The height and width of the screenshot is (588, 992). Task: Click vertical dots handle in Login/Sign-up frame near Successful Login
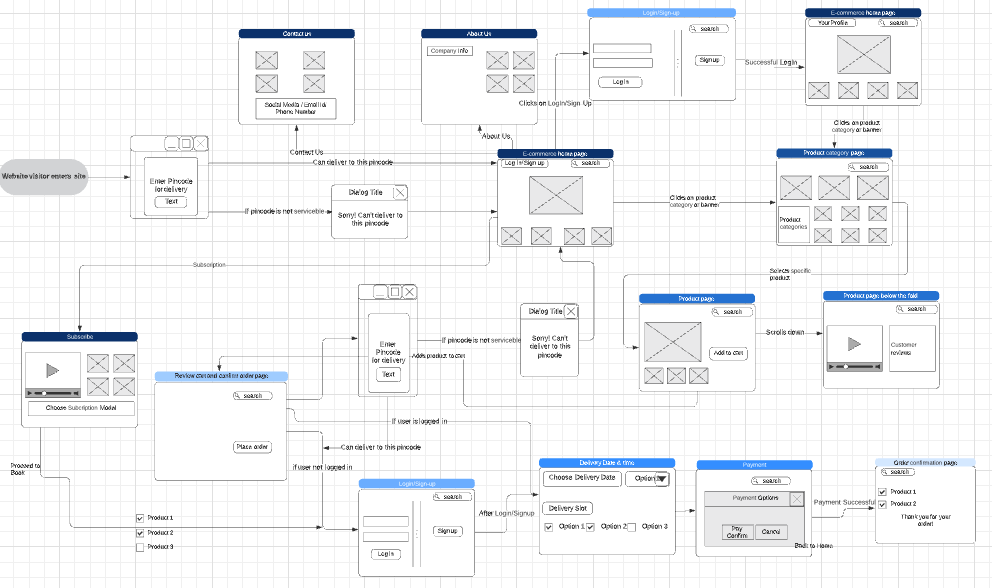click(x=678, y=63)
